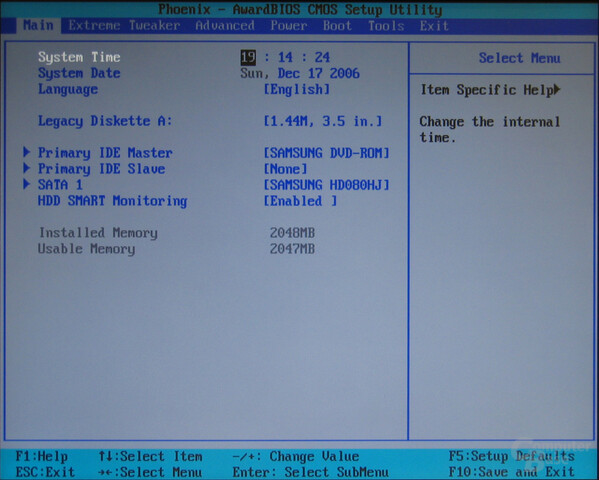Select the Primary IDE Master entry
599x480 pixels.
[105, 153]
